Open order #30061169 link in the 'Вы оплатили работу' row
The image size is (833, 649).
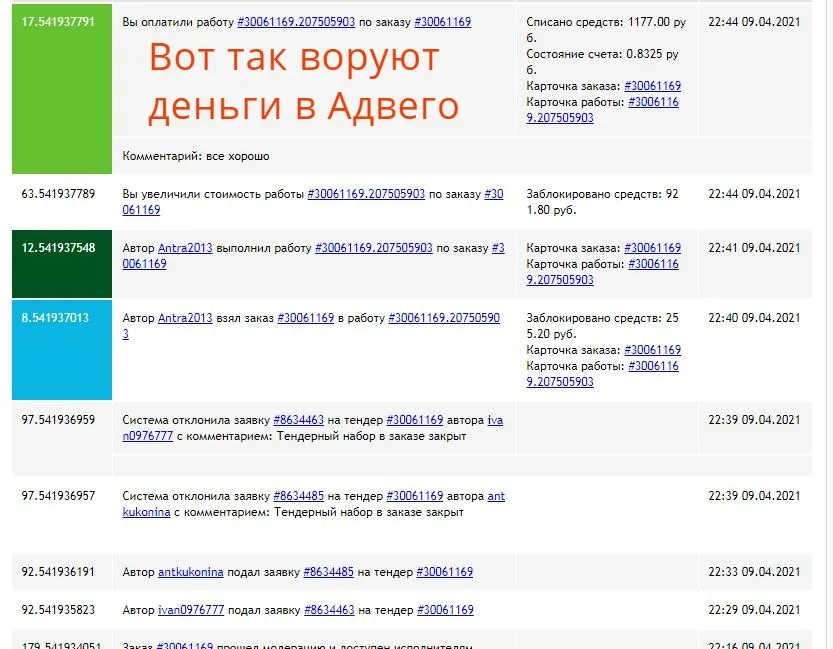click(x=443, y=22)
